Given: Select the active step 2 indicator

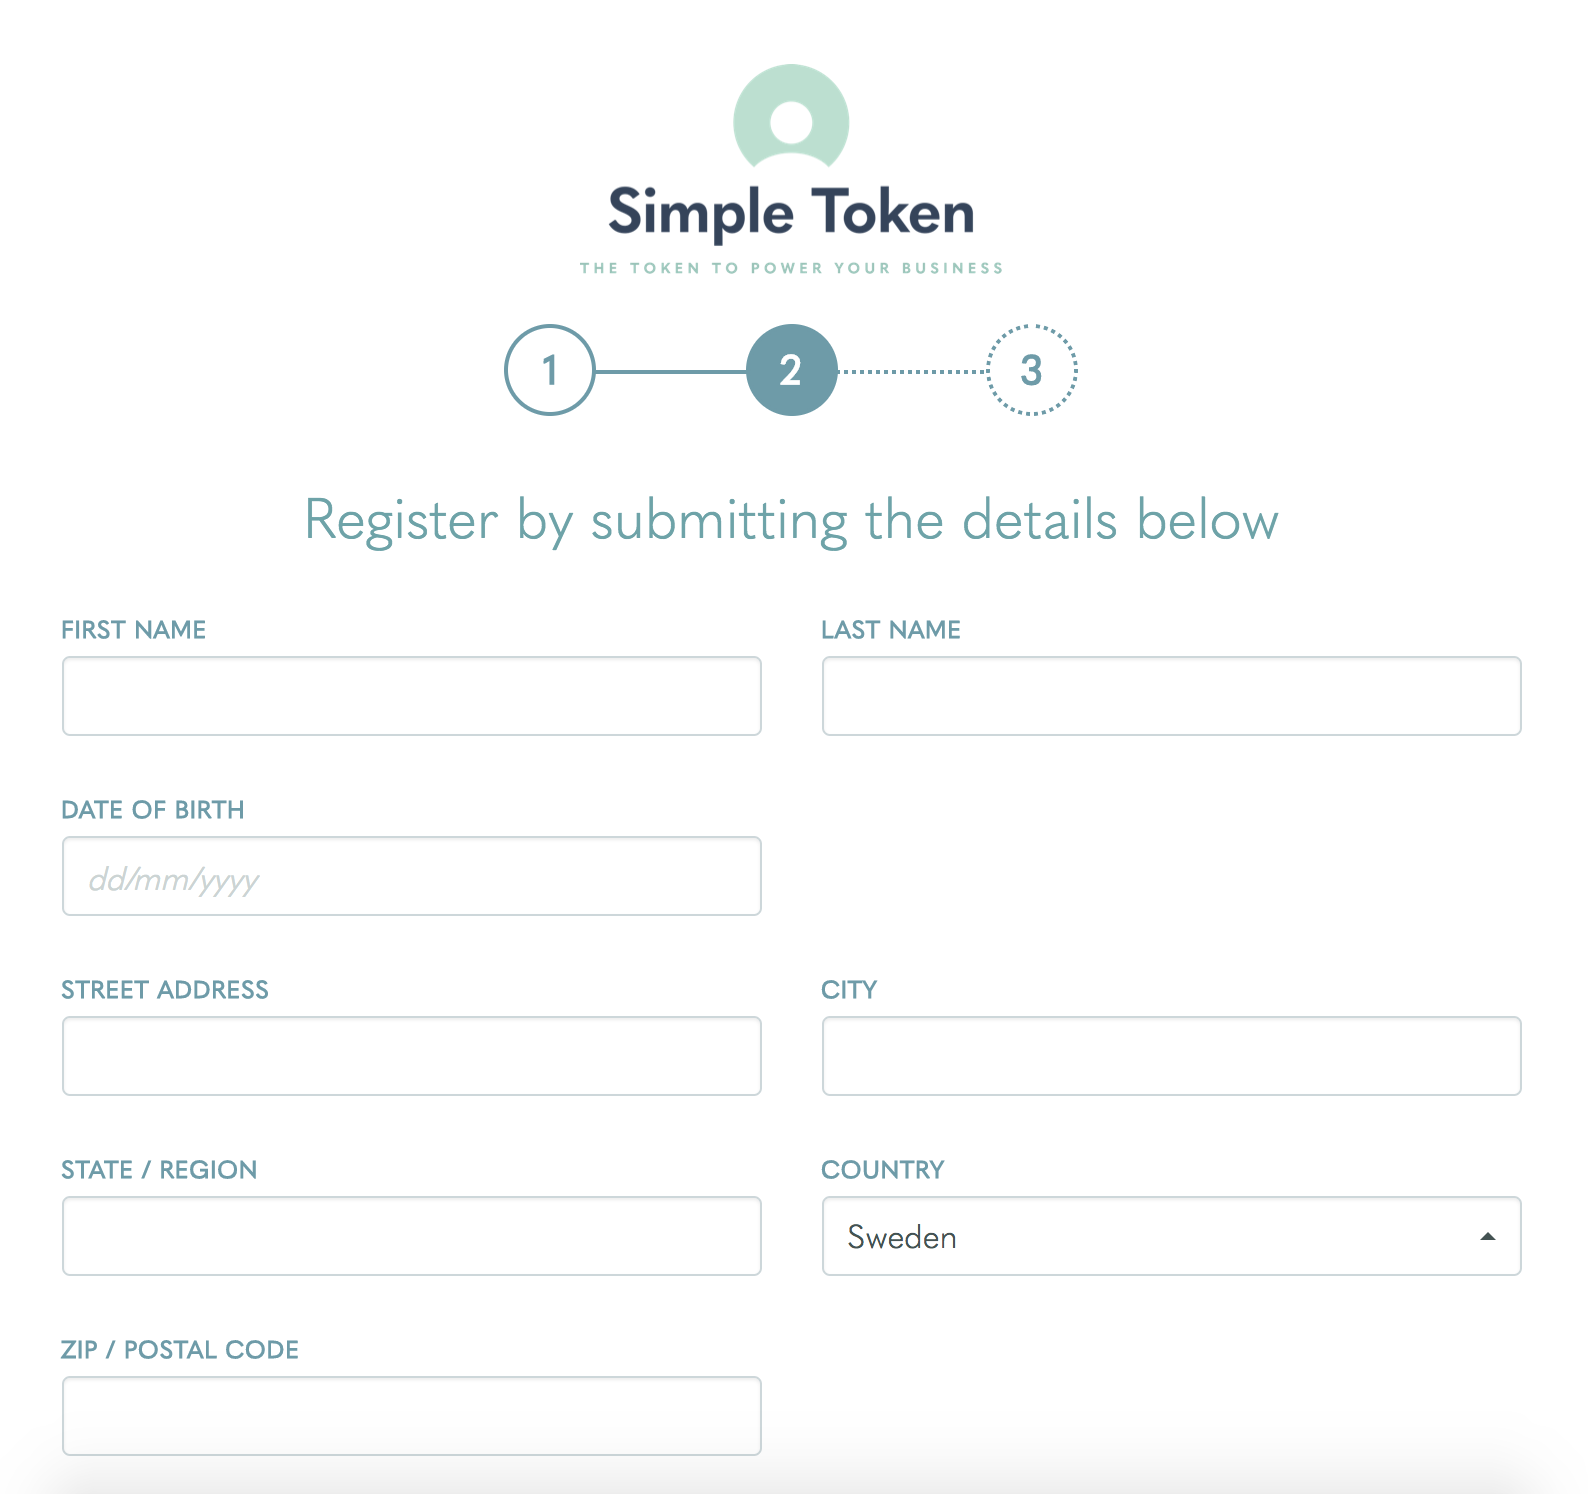Looking at the screenshot, I should point(791,370).
